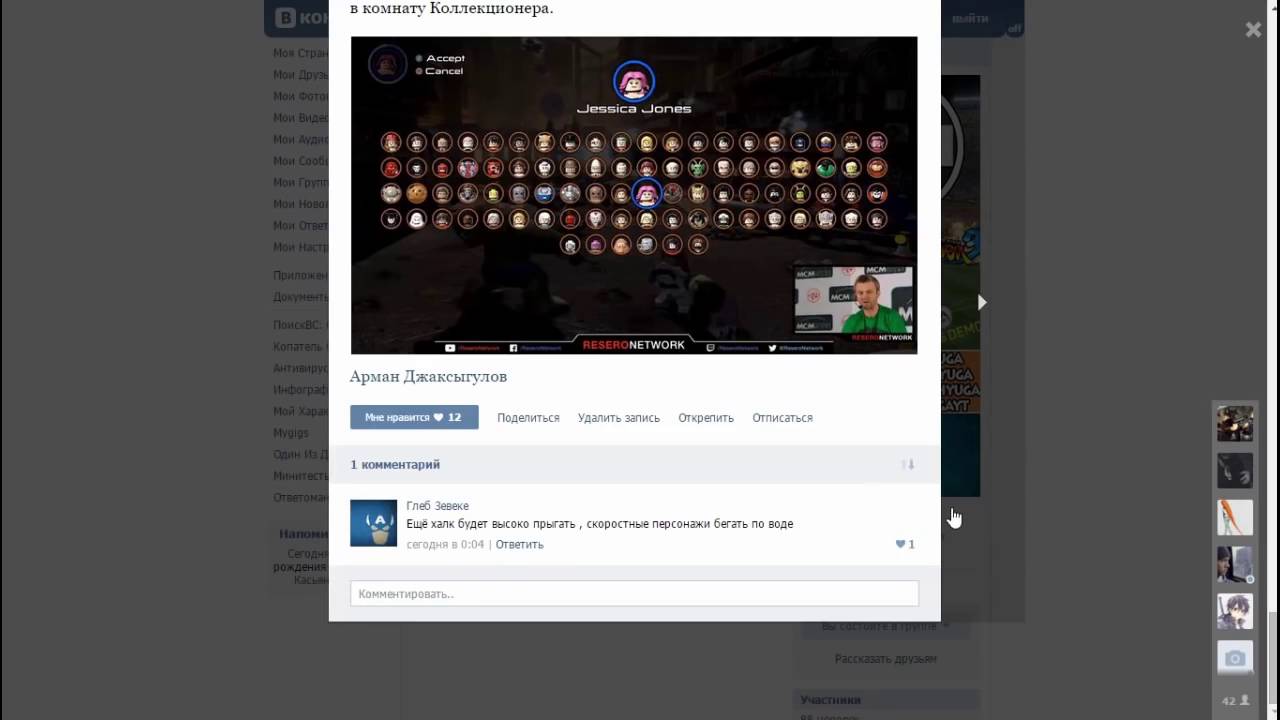Open the fourth friend avatar in chat sidebar
Image resolution: width=1280 pixels, height=720 pixels.
1235,565
